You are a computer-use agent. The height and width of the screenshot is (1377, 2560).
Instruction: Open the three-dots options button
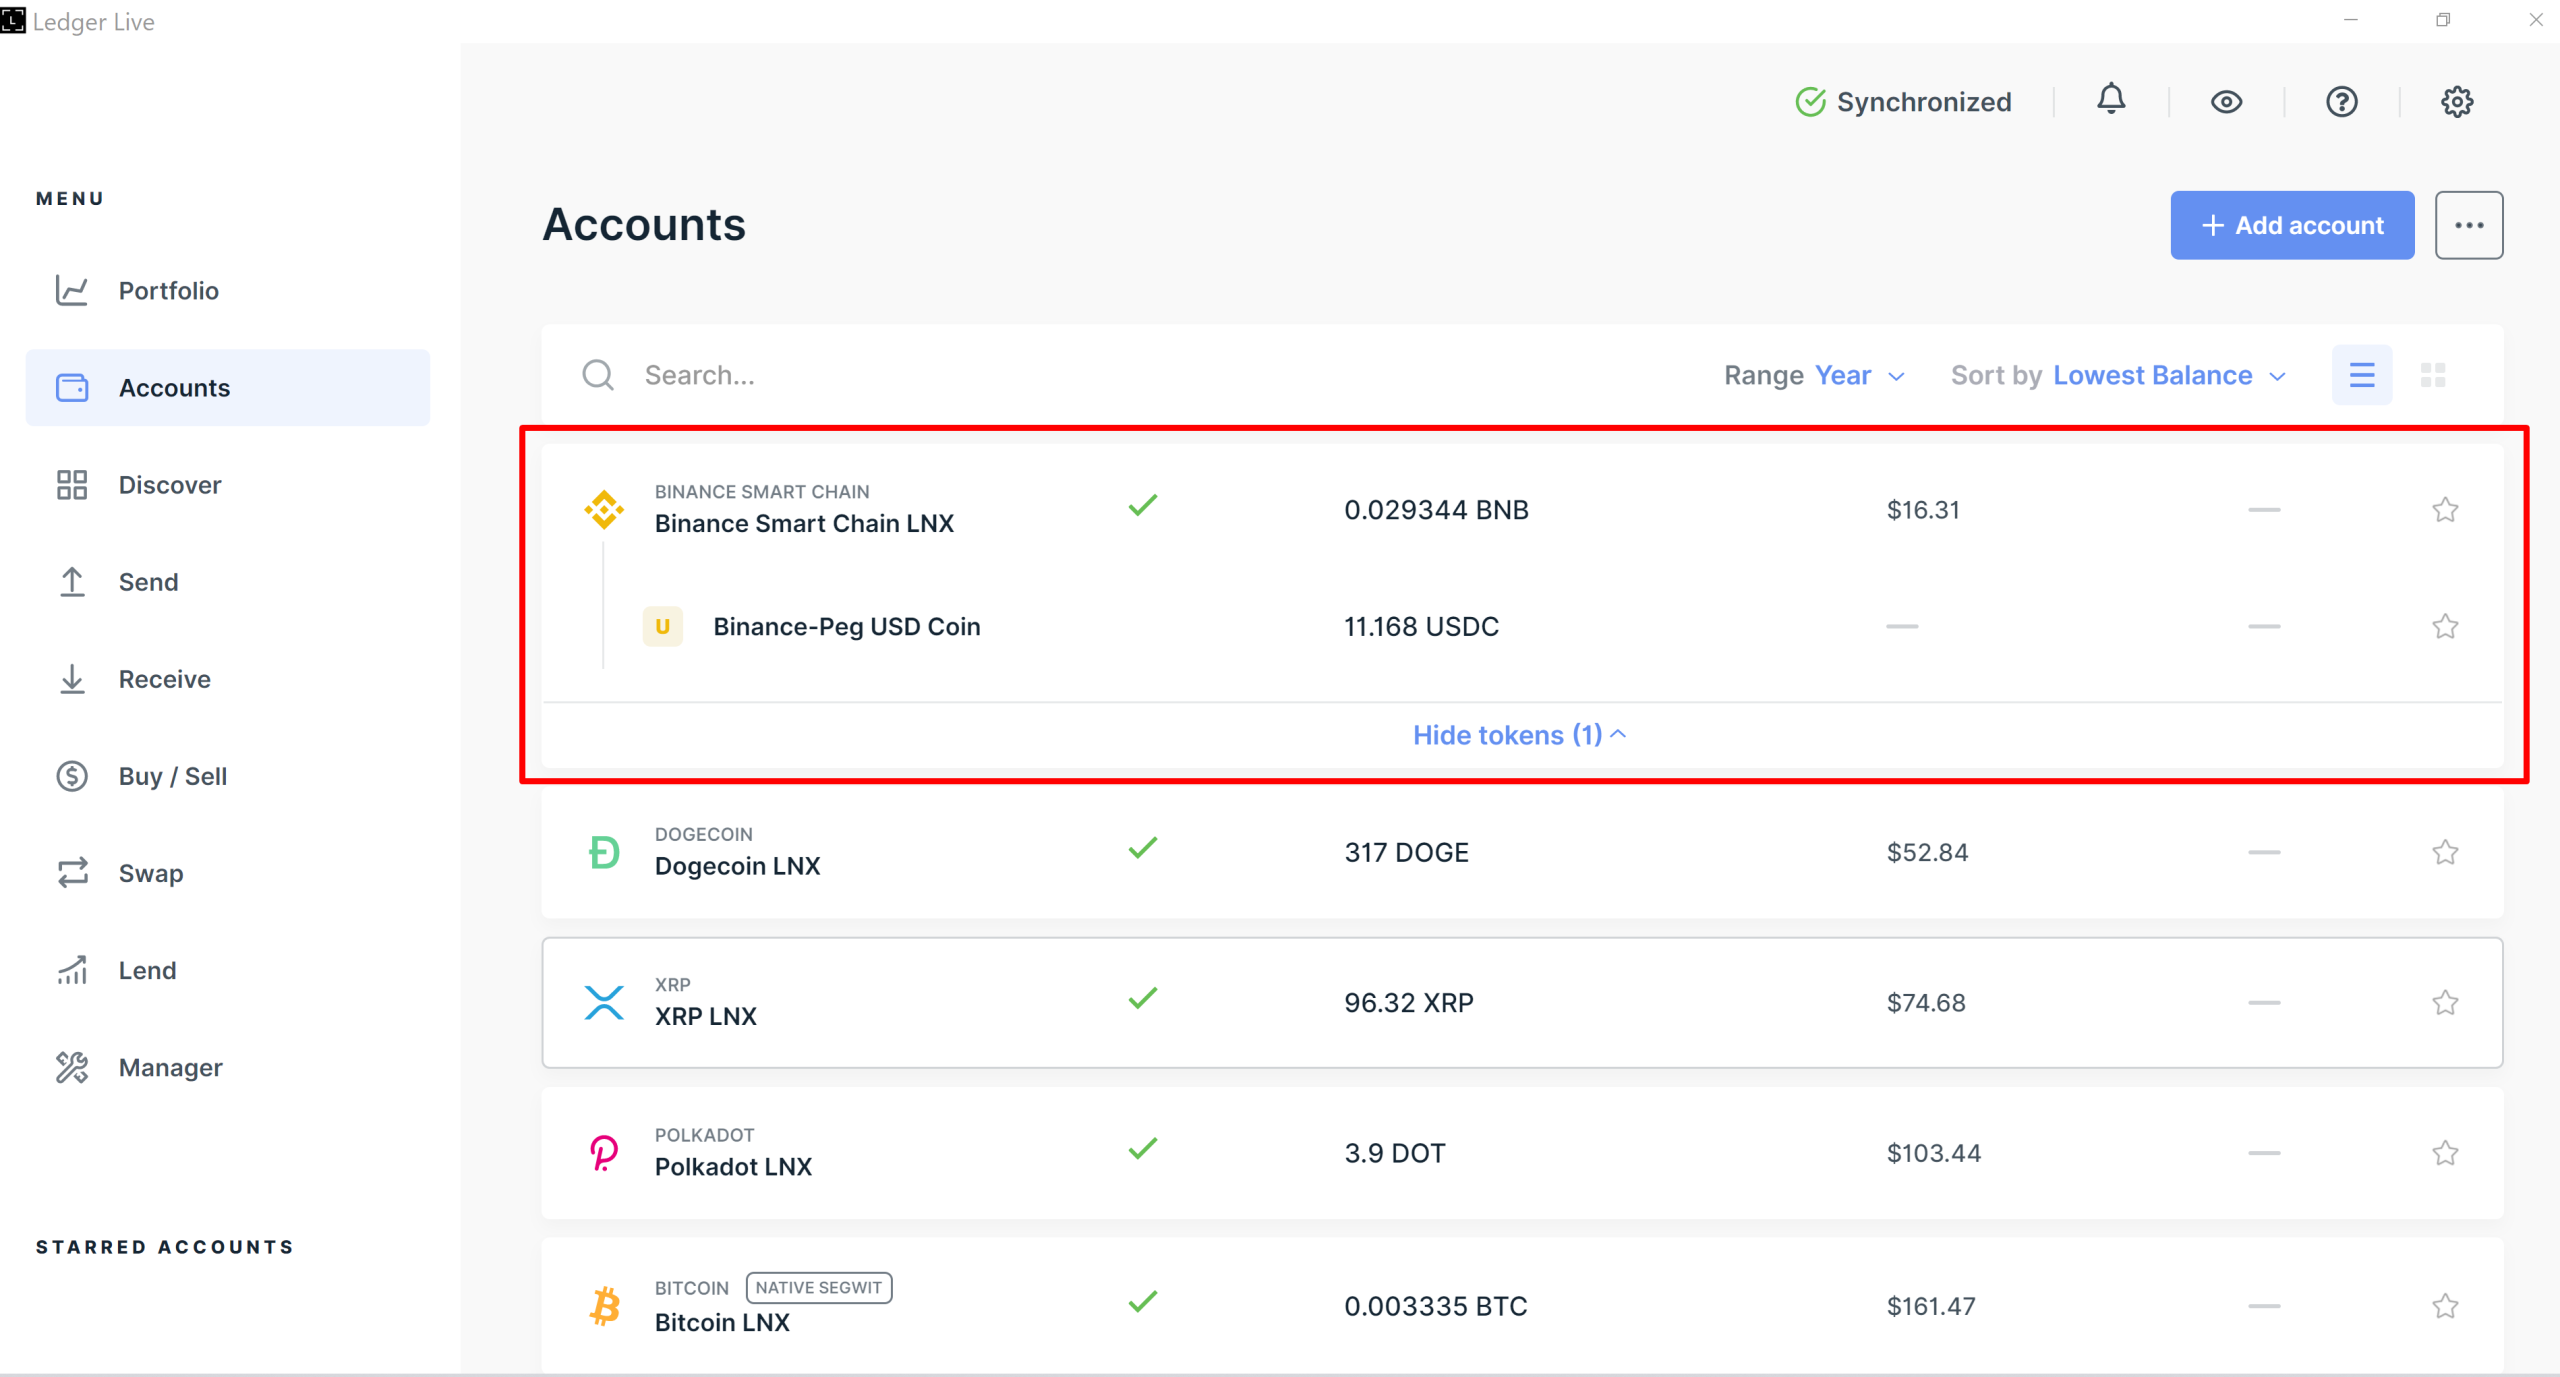(2469, 225)
